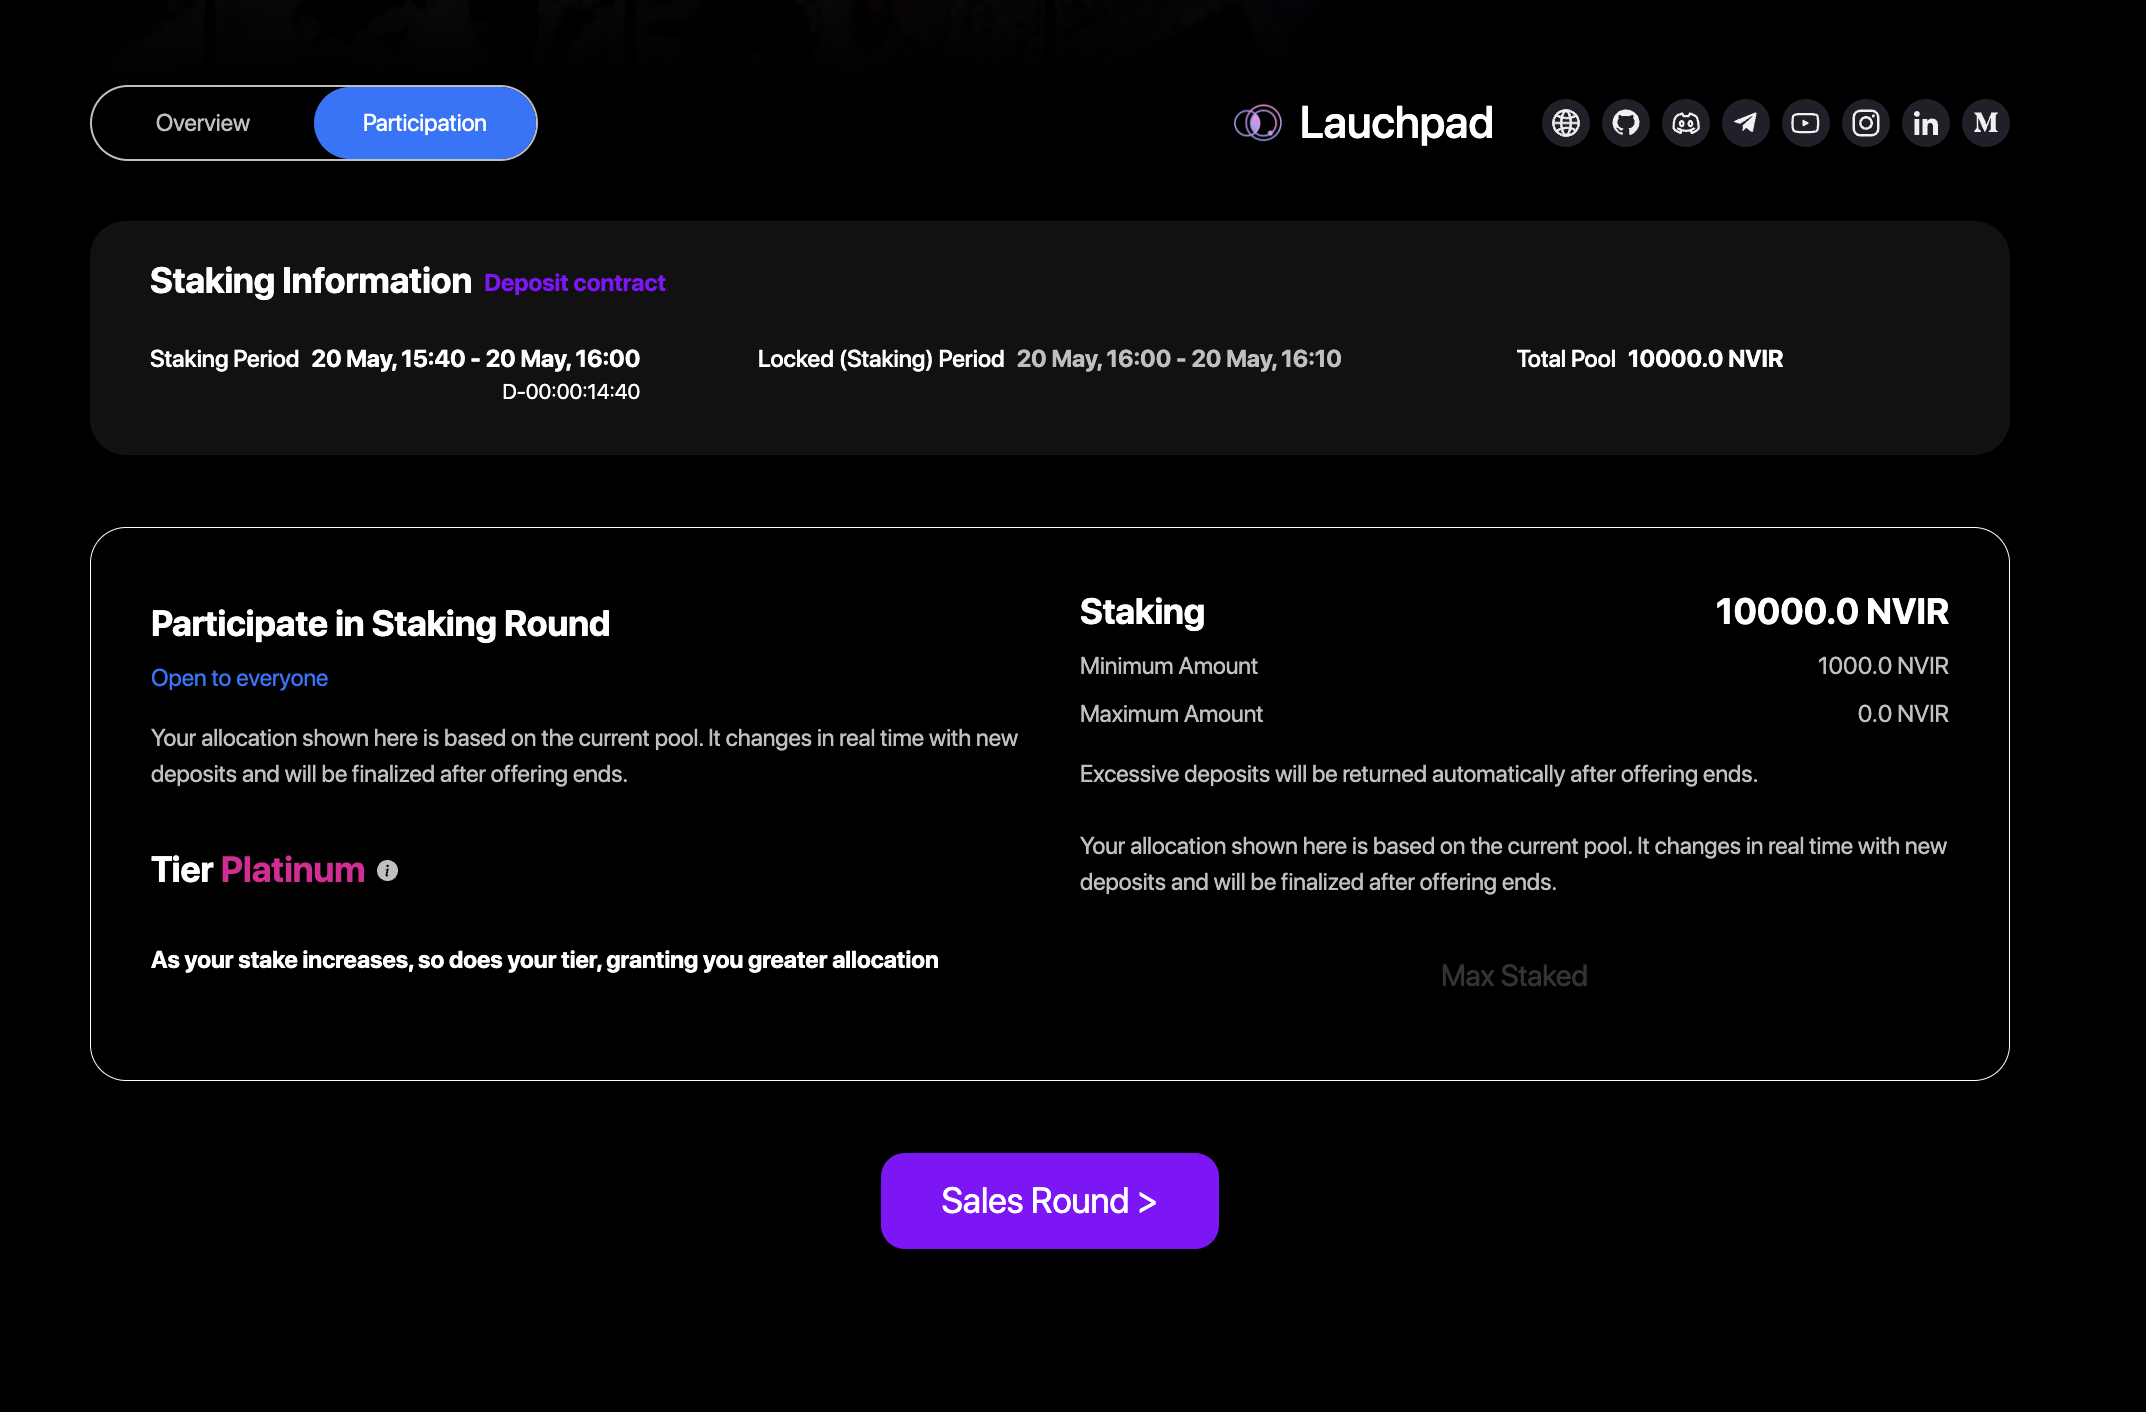Viewport: 2146px width, 1412px height.
Task: Show tier info next to Platinum
Action: tap(388, 871)
